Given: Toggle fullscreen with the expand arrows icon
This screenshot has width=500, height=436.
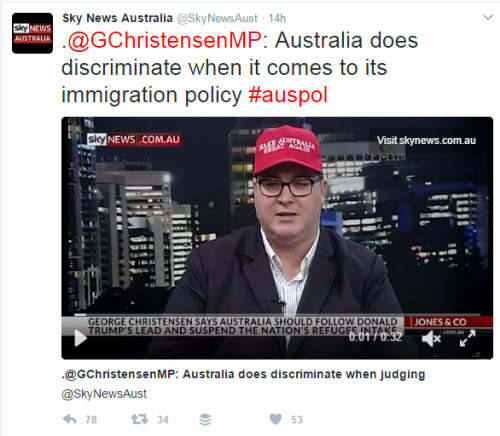Looking at the screenshot, I should click(467, 338).
